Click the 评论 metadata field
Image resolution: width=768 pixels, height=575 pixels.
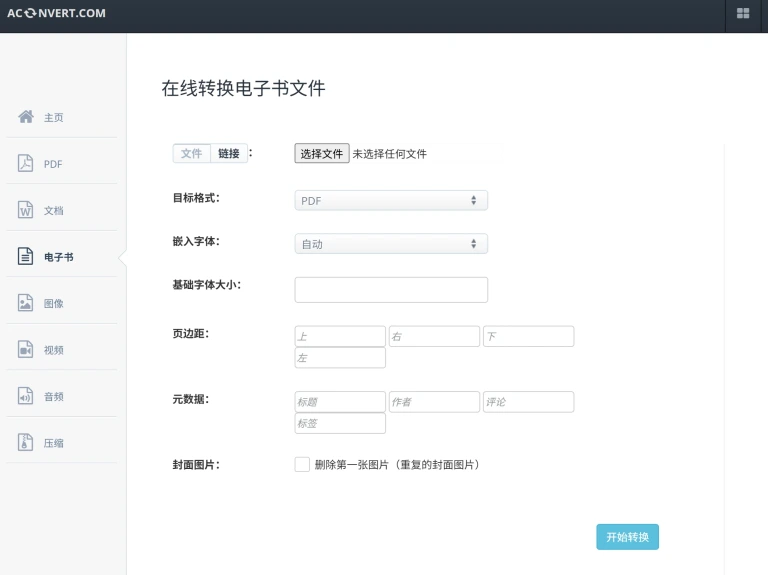[x=528, y=402]
